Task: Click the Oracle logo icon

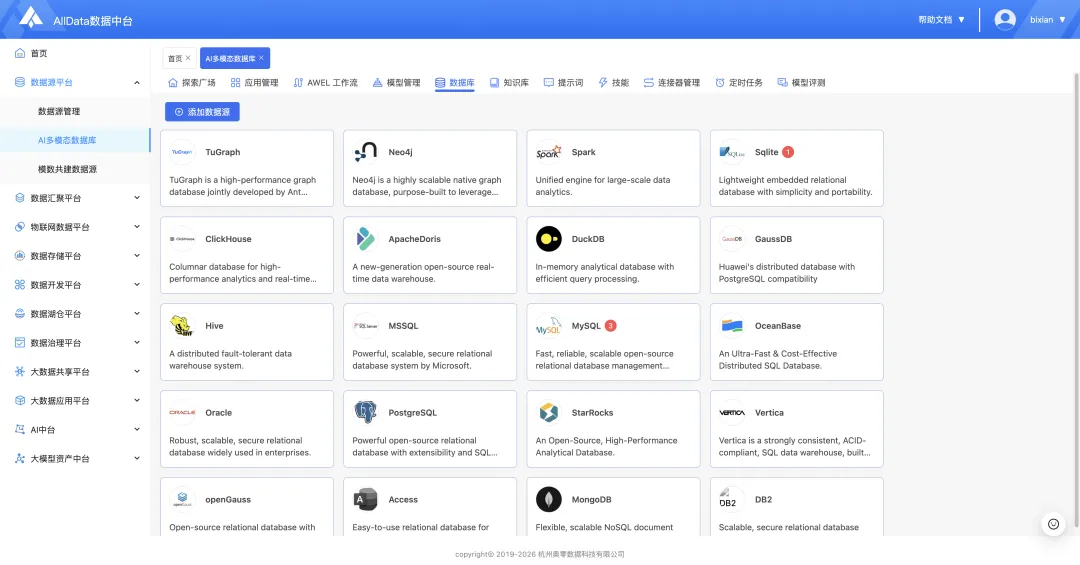Action: click(182, 413)
